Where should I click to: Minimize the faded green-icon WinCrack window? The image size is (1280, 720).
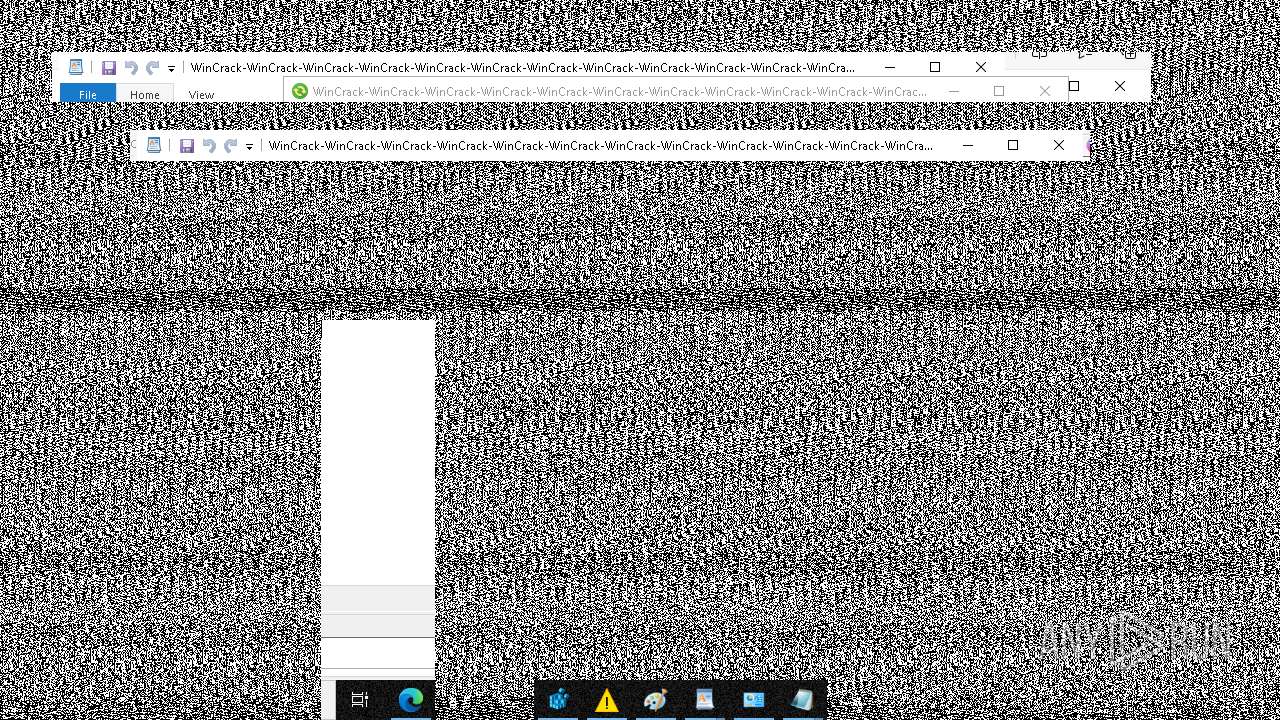[953, 91]
